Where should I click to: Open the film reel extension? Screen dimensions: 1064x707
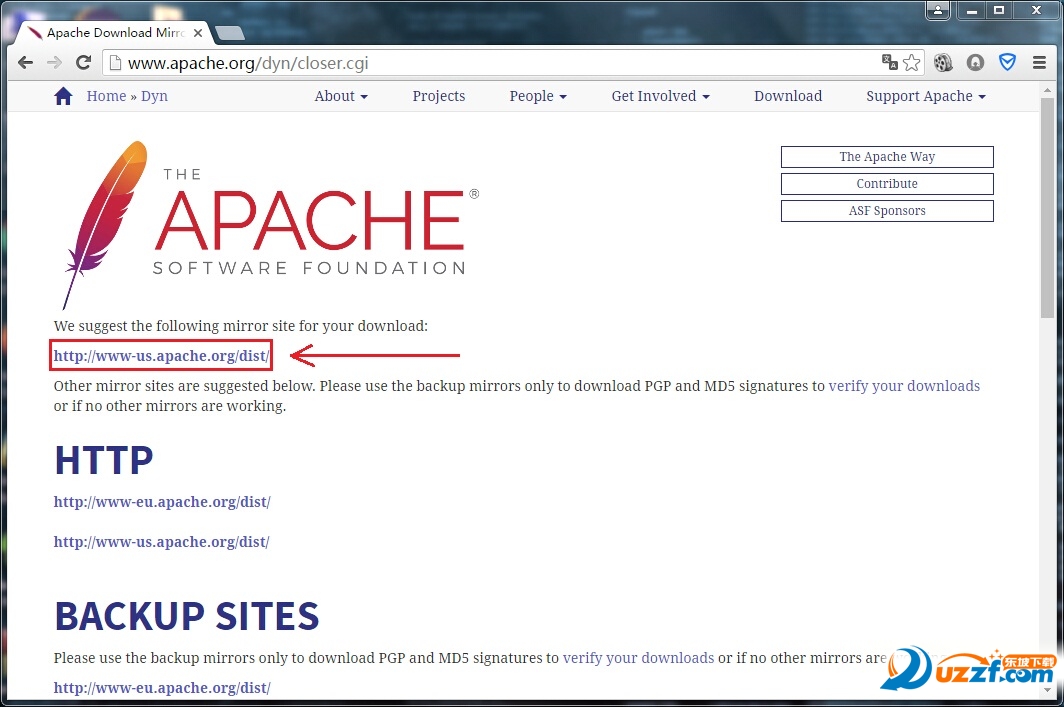click(943, 63)
